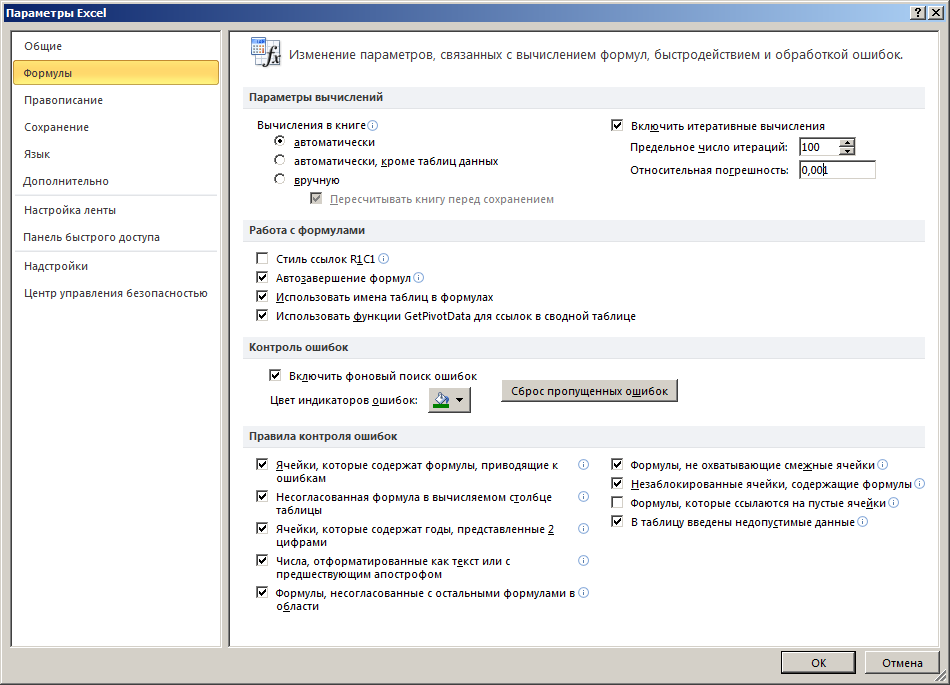Toggle Формулы, не охватывающие смежные ячейки
This screenshot has width=950, height=685.
[617, 465]
